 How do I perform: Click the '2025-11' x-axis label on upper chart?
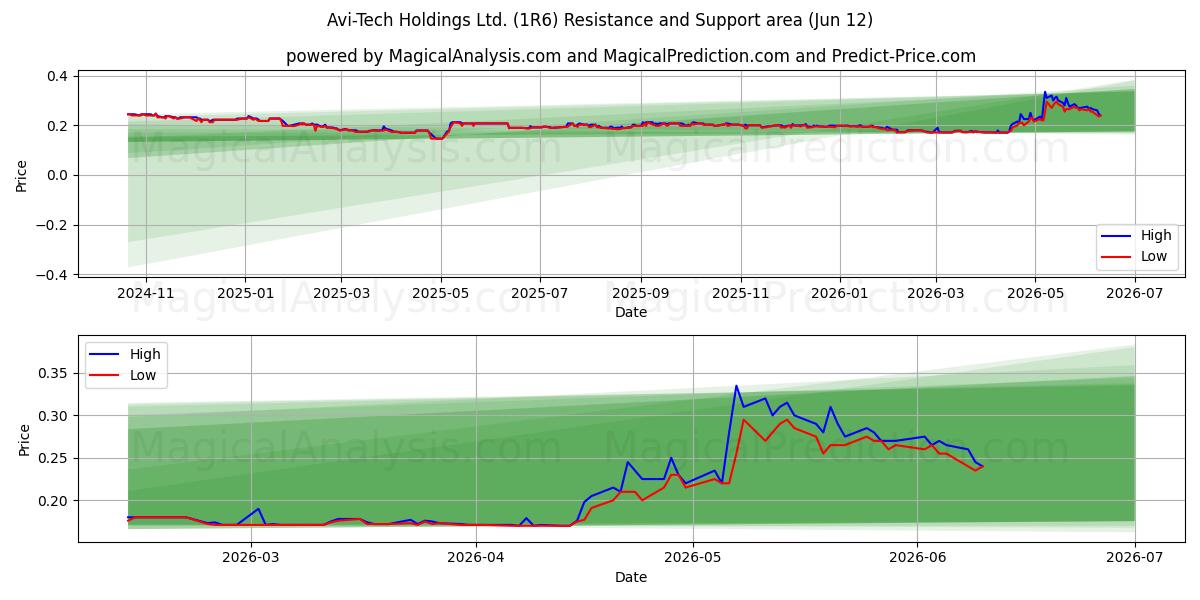click(x=741, y=293)
